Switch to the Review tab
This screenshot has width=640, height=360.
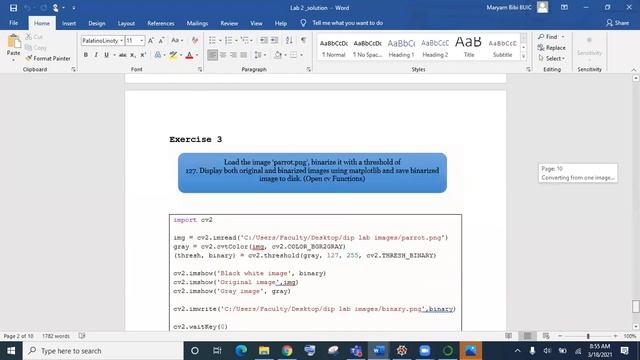(x=229, y=23)
